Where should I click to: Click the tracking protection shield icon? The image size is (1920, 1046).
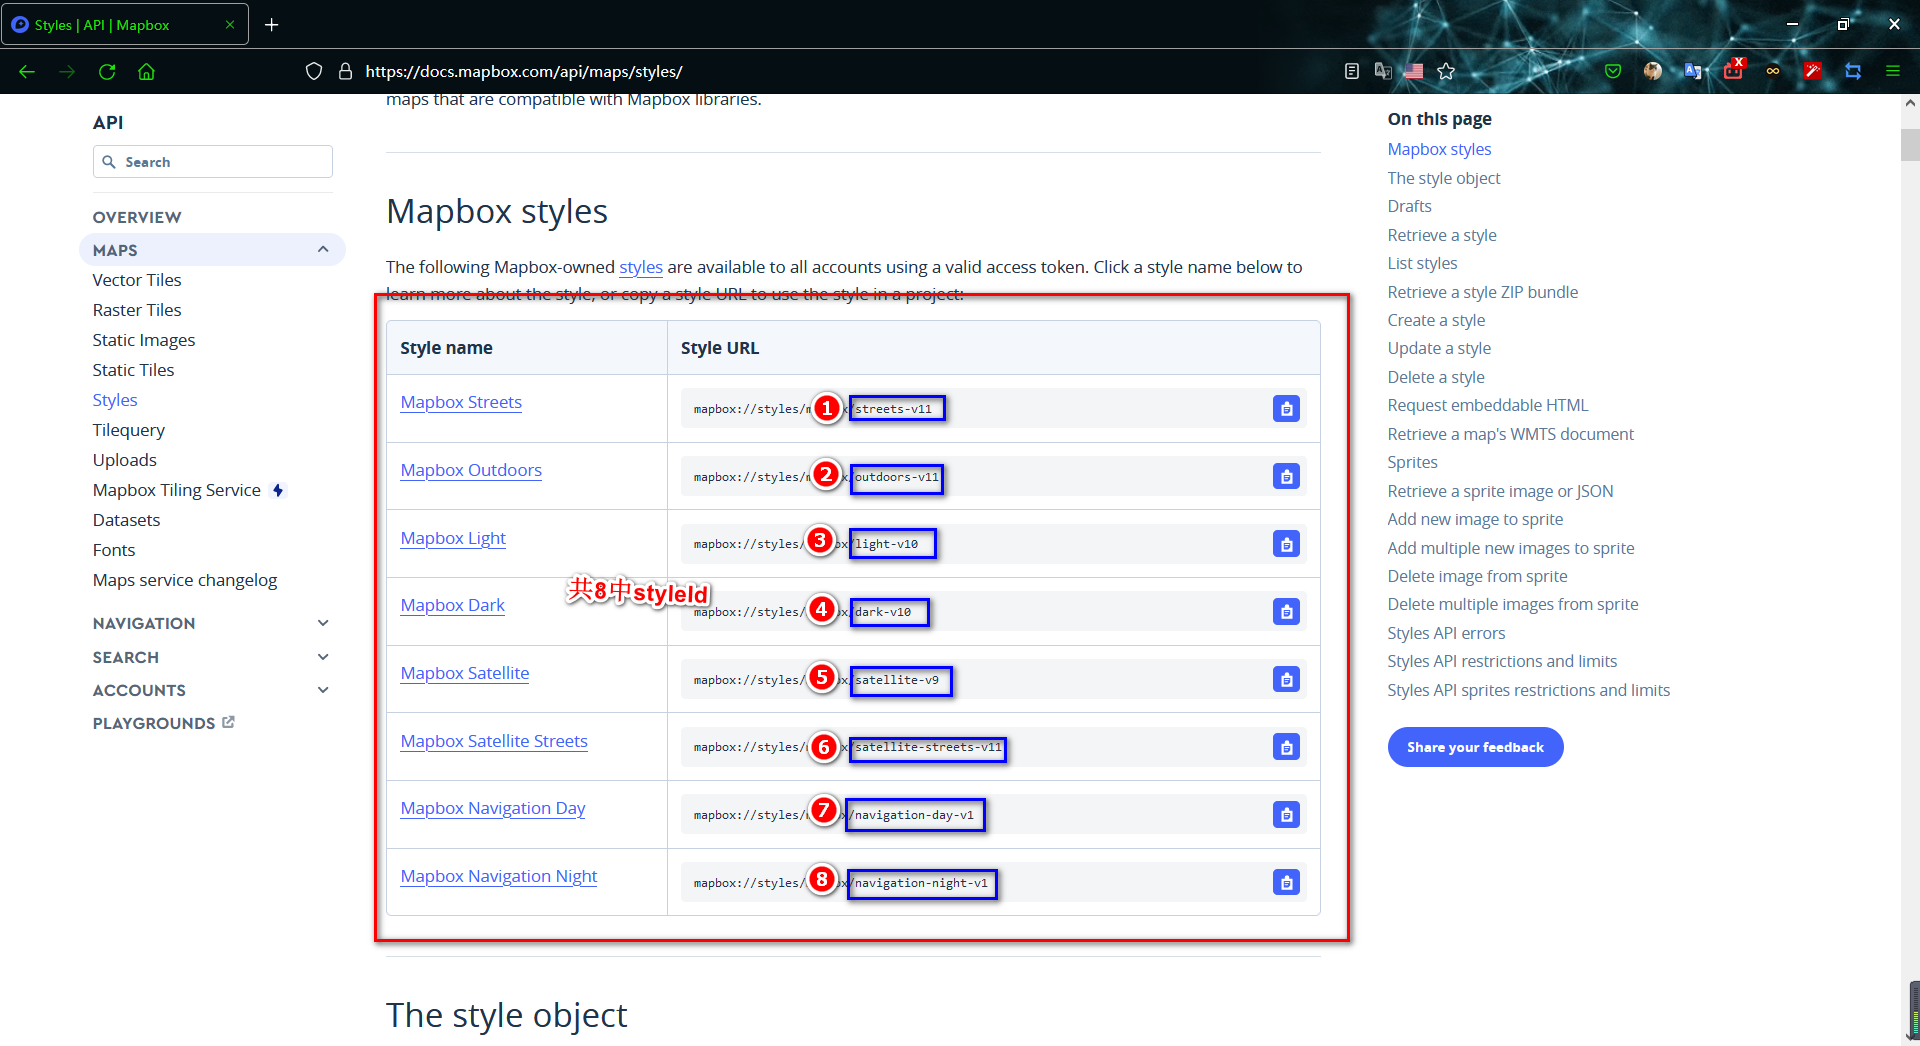(x=314, y=71)
